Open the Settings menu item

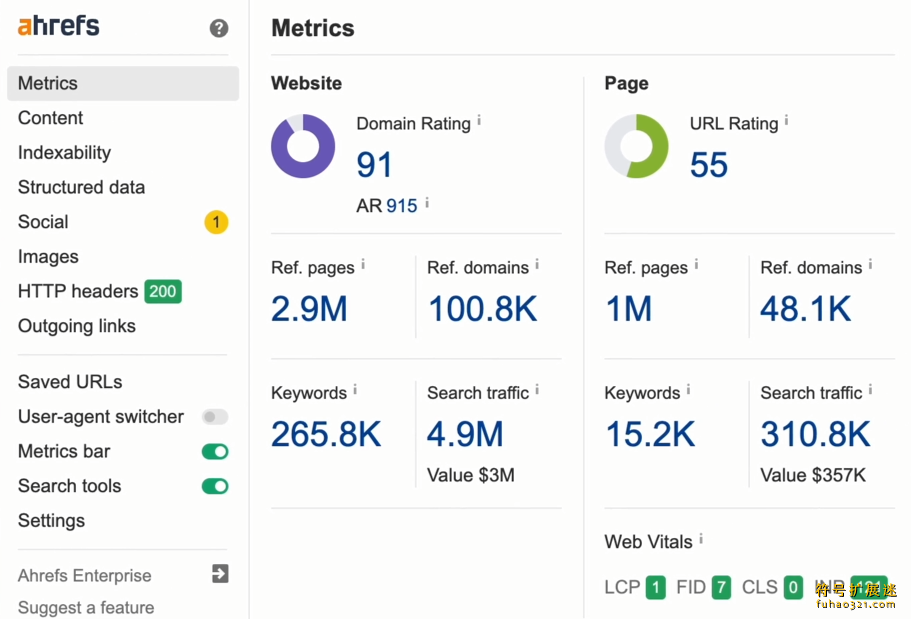pos(51,521)
